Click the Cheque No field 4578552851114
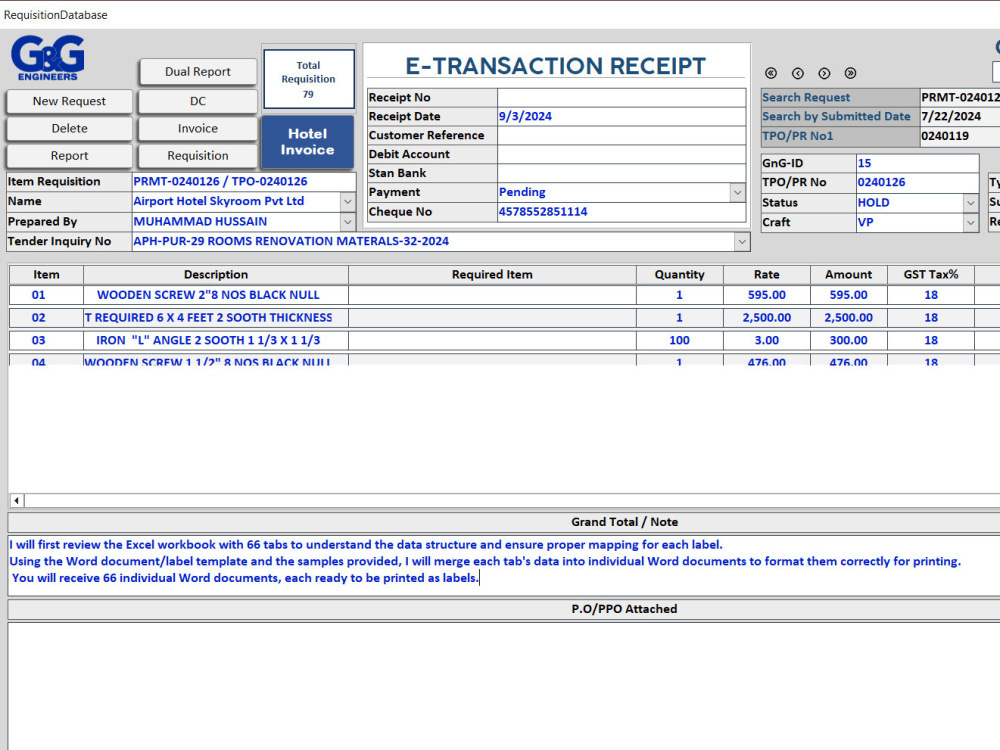This screenshot has height=750, width=1000. click(621, 212)
